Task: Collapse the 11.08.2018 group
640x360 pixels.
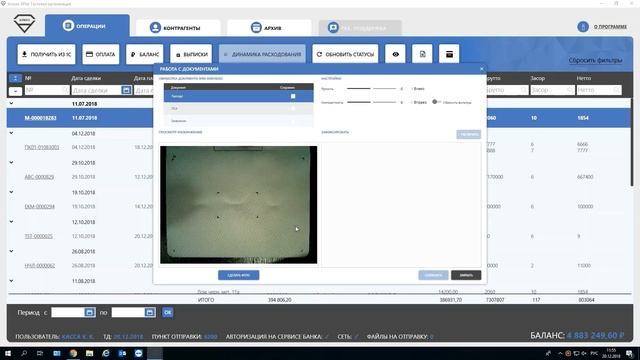Action: (x=11, y=281)
